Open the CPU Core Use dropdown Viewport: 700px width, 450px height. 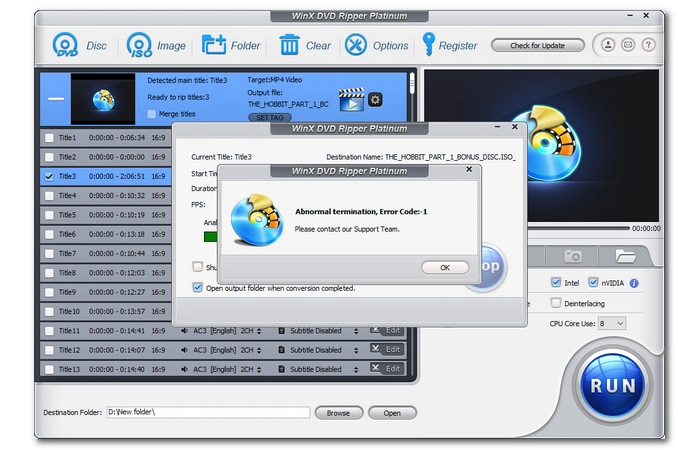(612, 323)
